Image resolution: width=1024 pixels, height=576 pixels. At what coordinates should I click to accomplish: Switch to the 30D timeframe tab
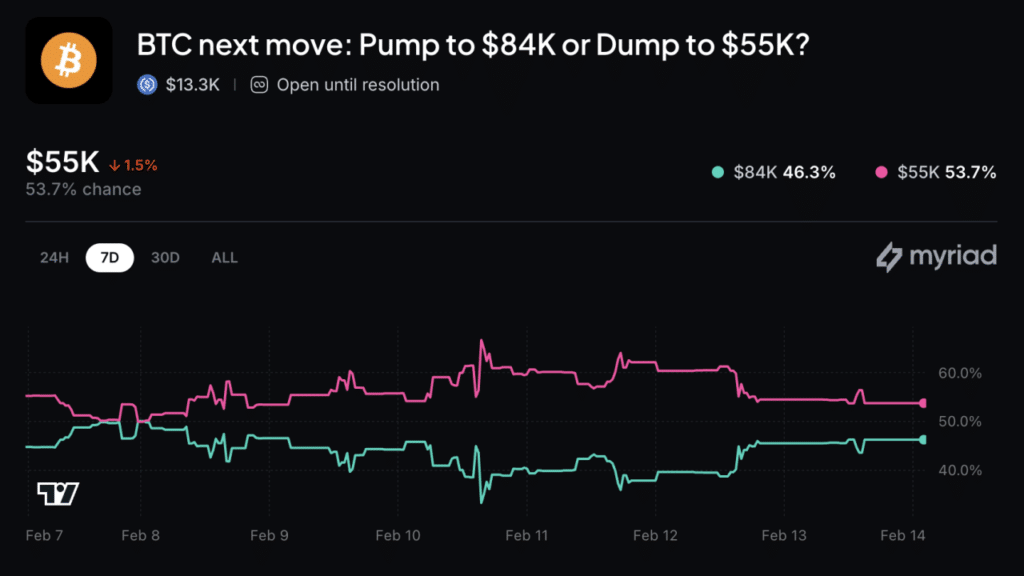(165, 257)
